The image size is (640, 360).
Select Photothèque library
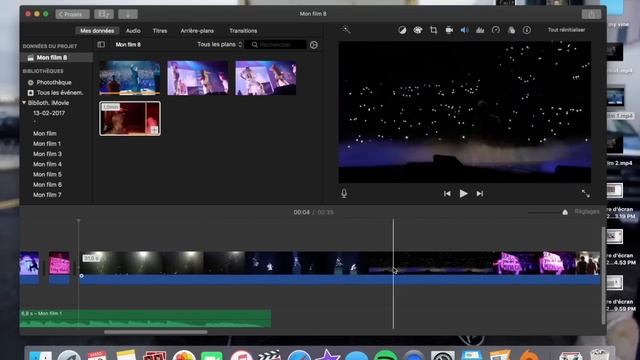pyautogui.click(x=54, y=82)
